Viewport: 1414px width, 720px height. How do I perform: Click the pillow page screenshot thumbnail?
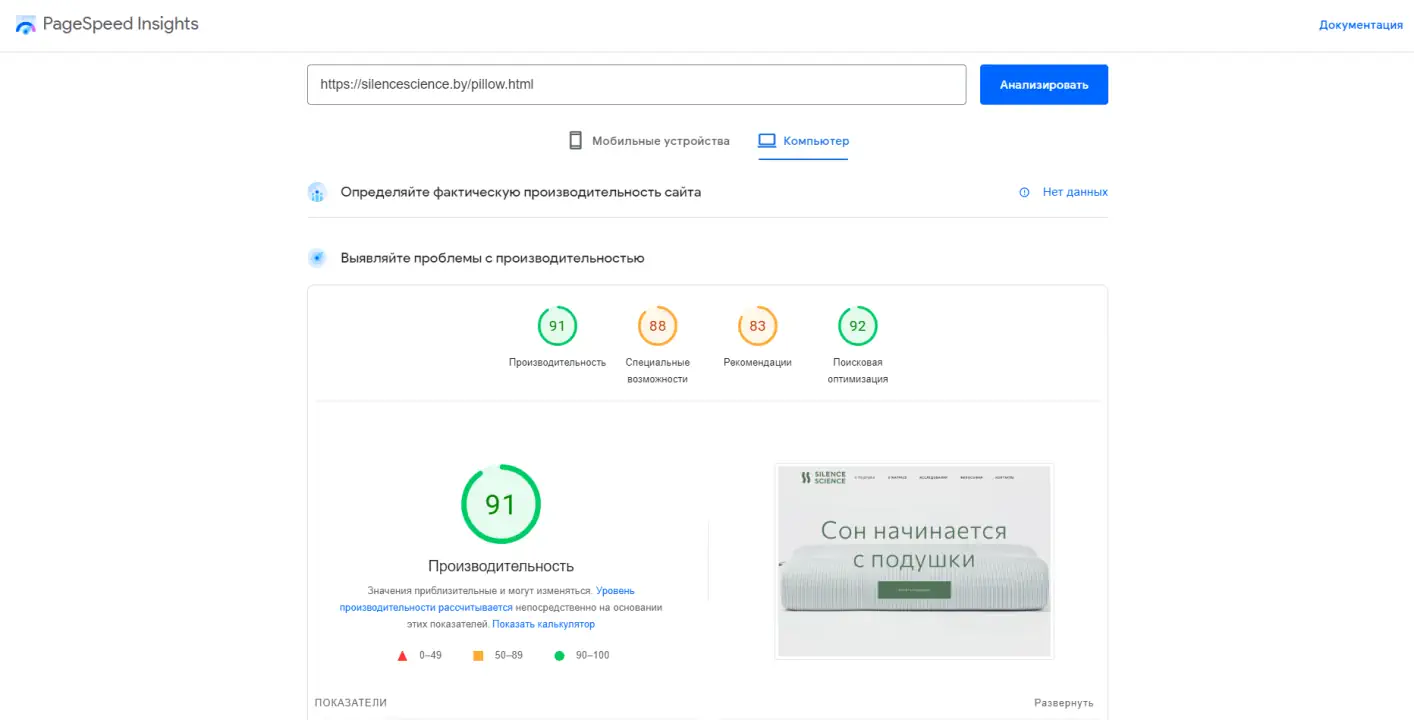(x=914, y=561)
